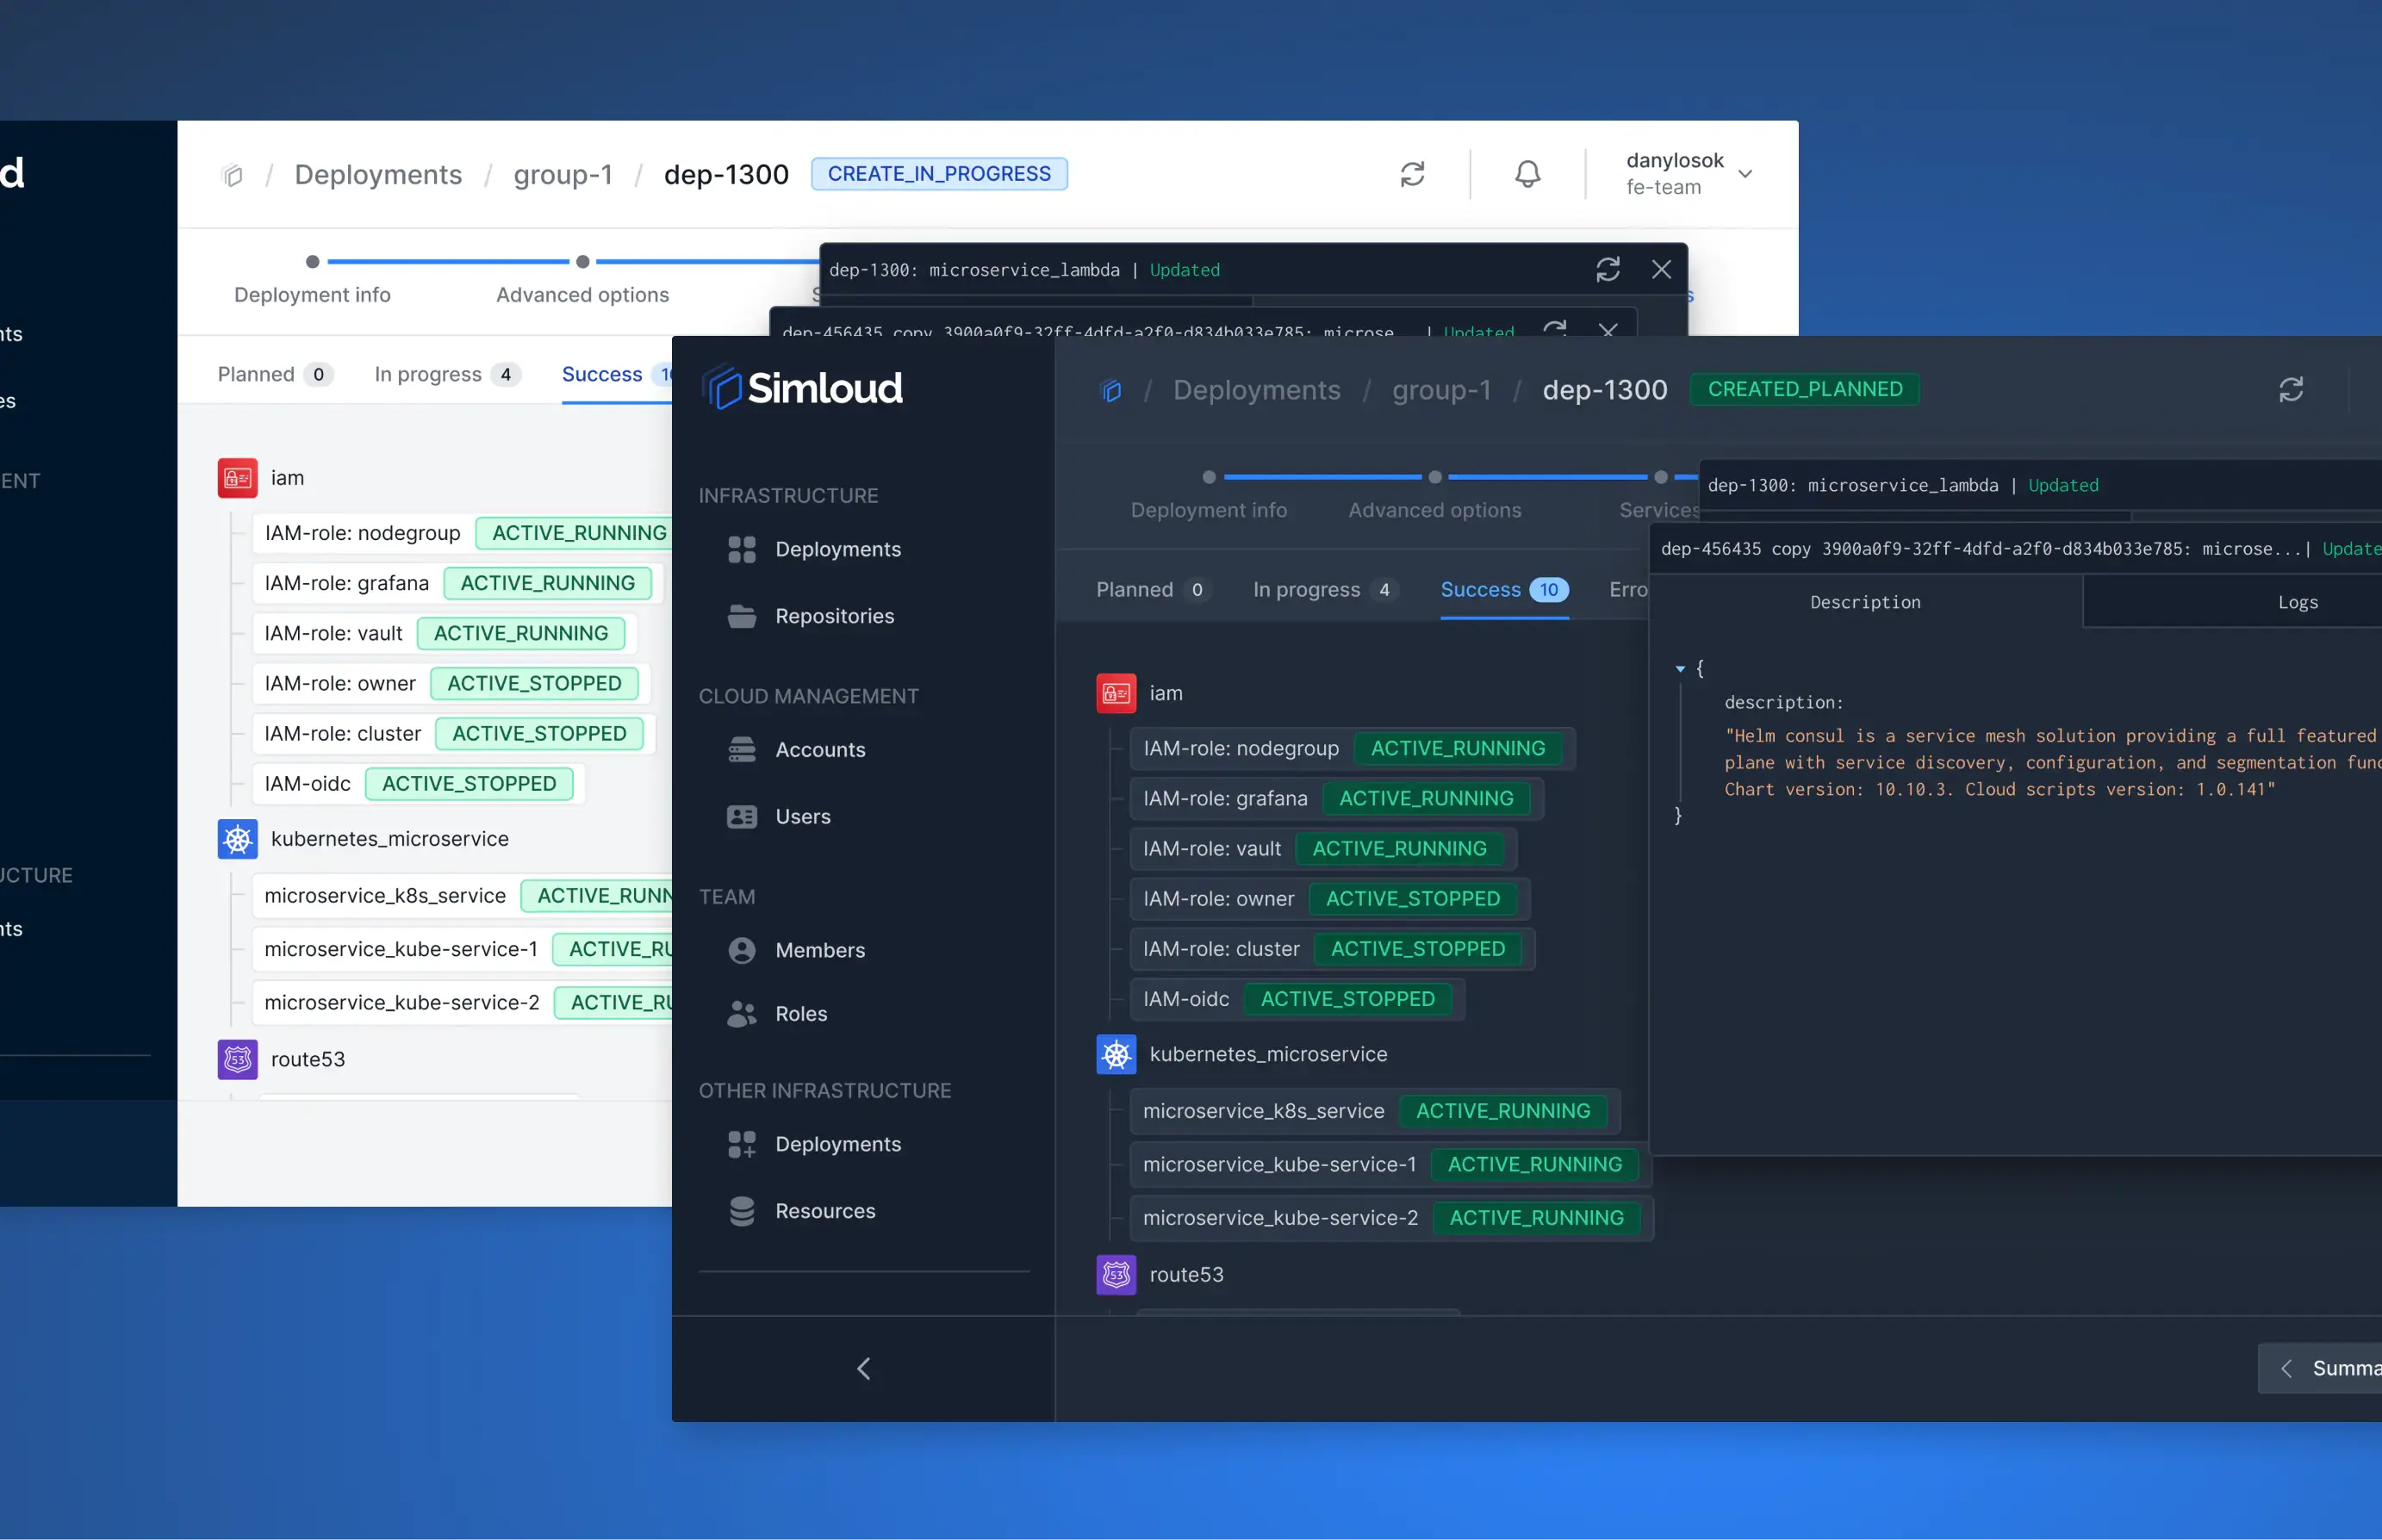Select IAM-role: grafana row in dark window
2382x1540 pixels.
[1336, 799]
